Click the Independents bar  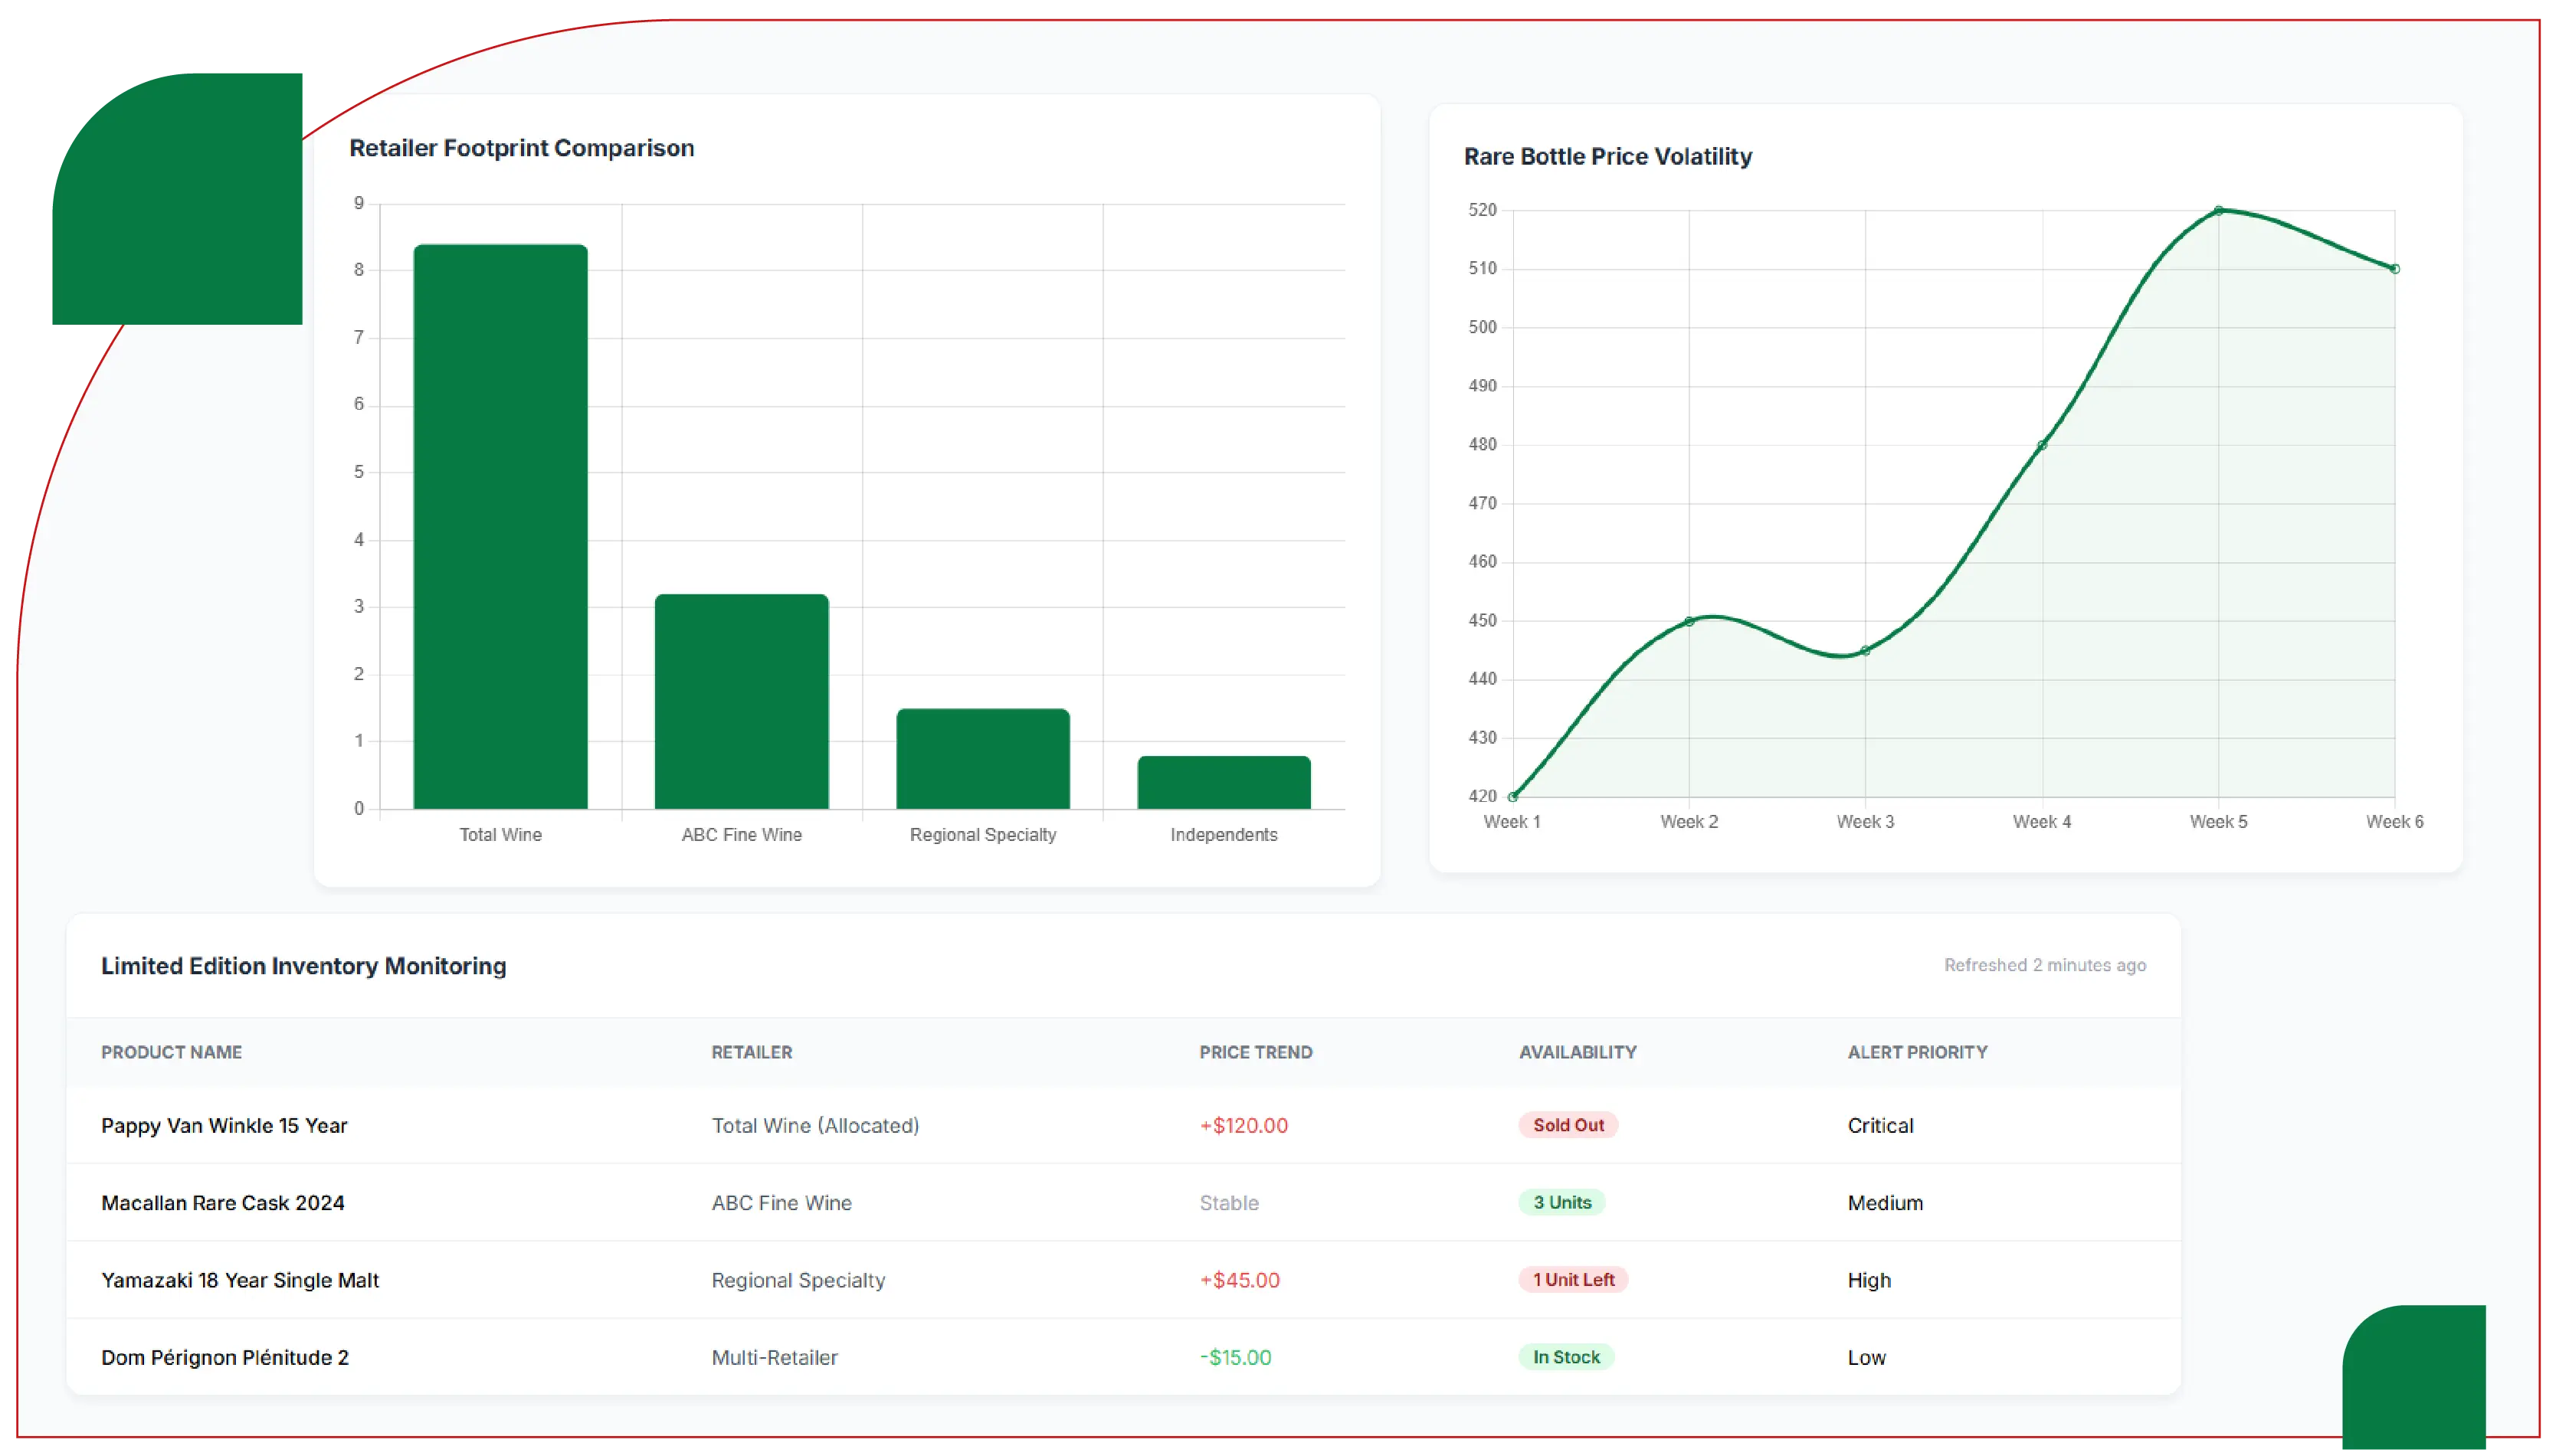(1223, 782)
